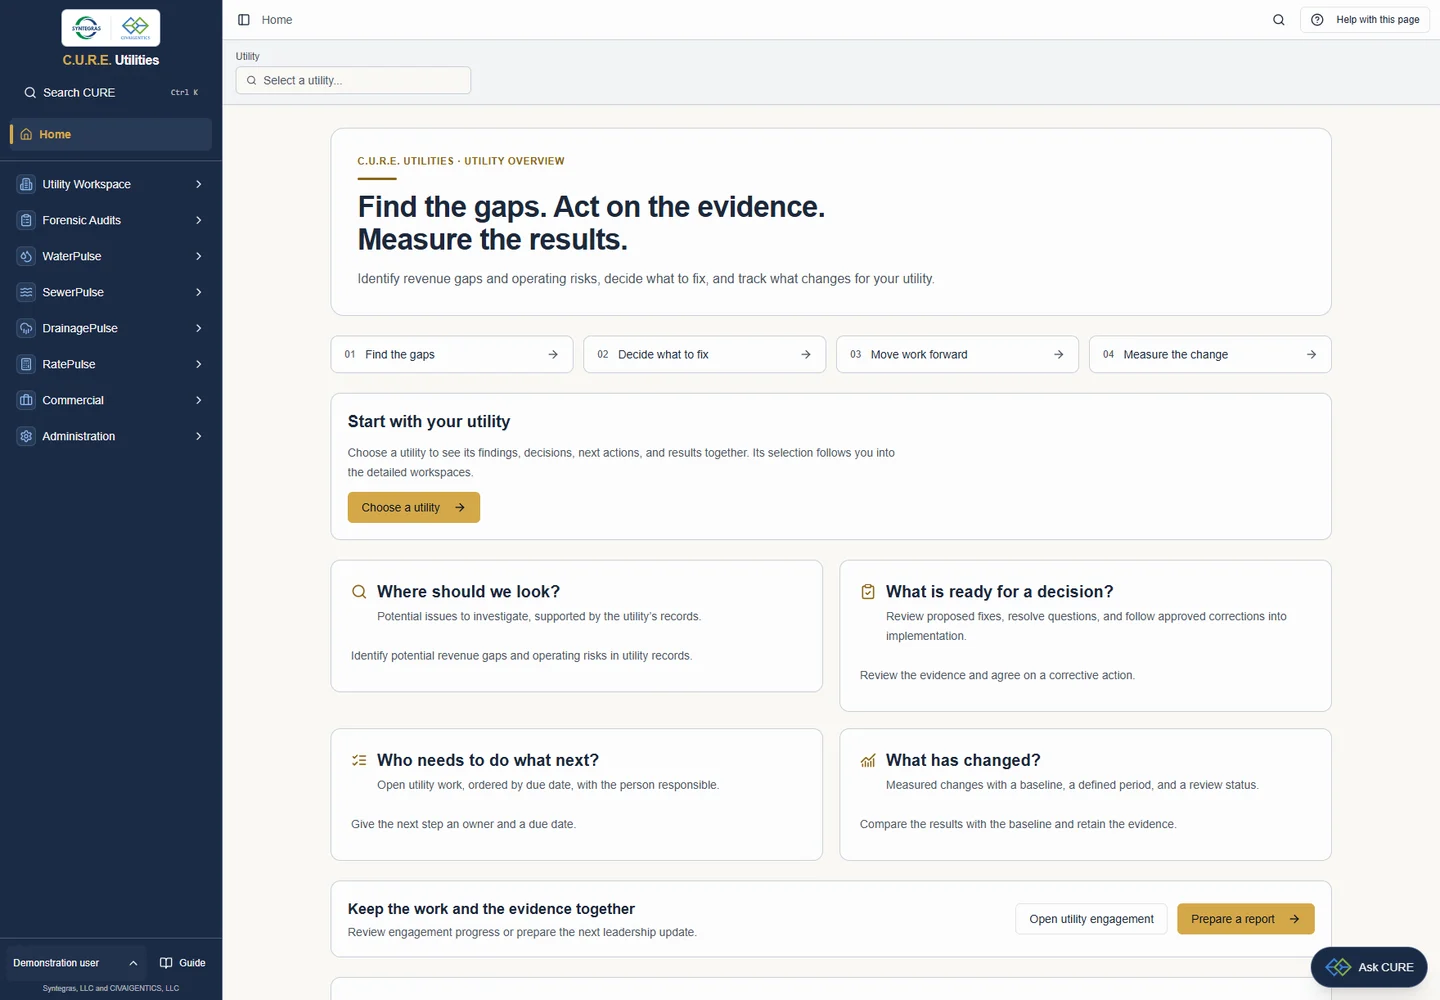The height and width of the screenshot is (1000, 1440).
Task: Go to Home in the sidebar
Action: pyautogui.click(x=111, y=134)
